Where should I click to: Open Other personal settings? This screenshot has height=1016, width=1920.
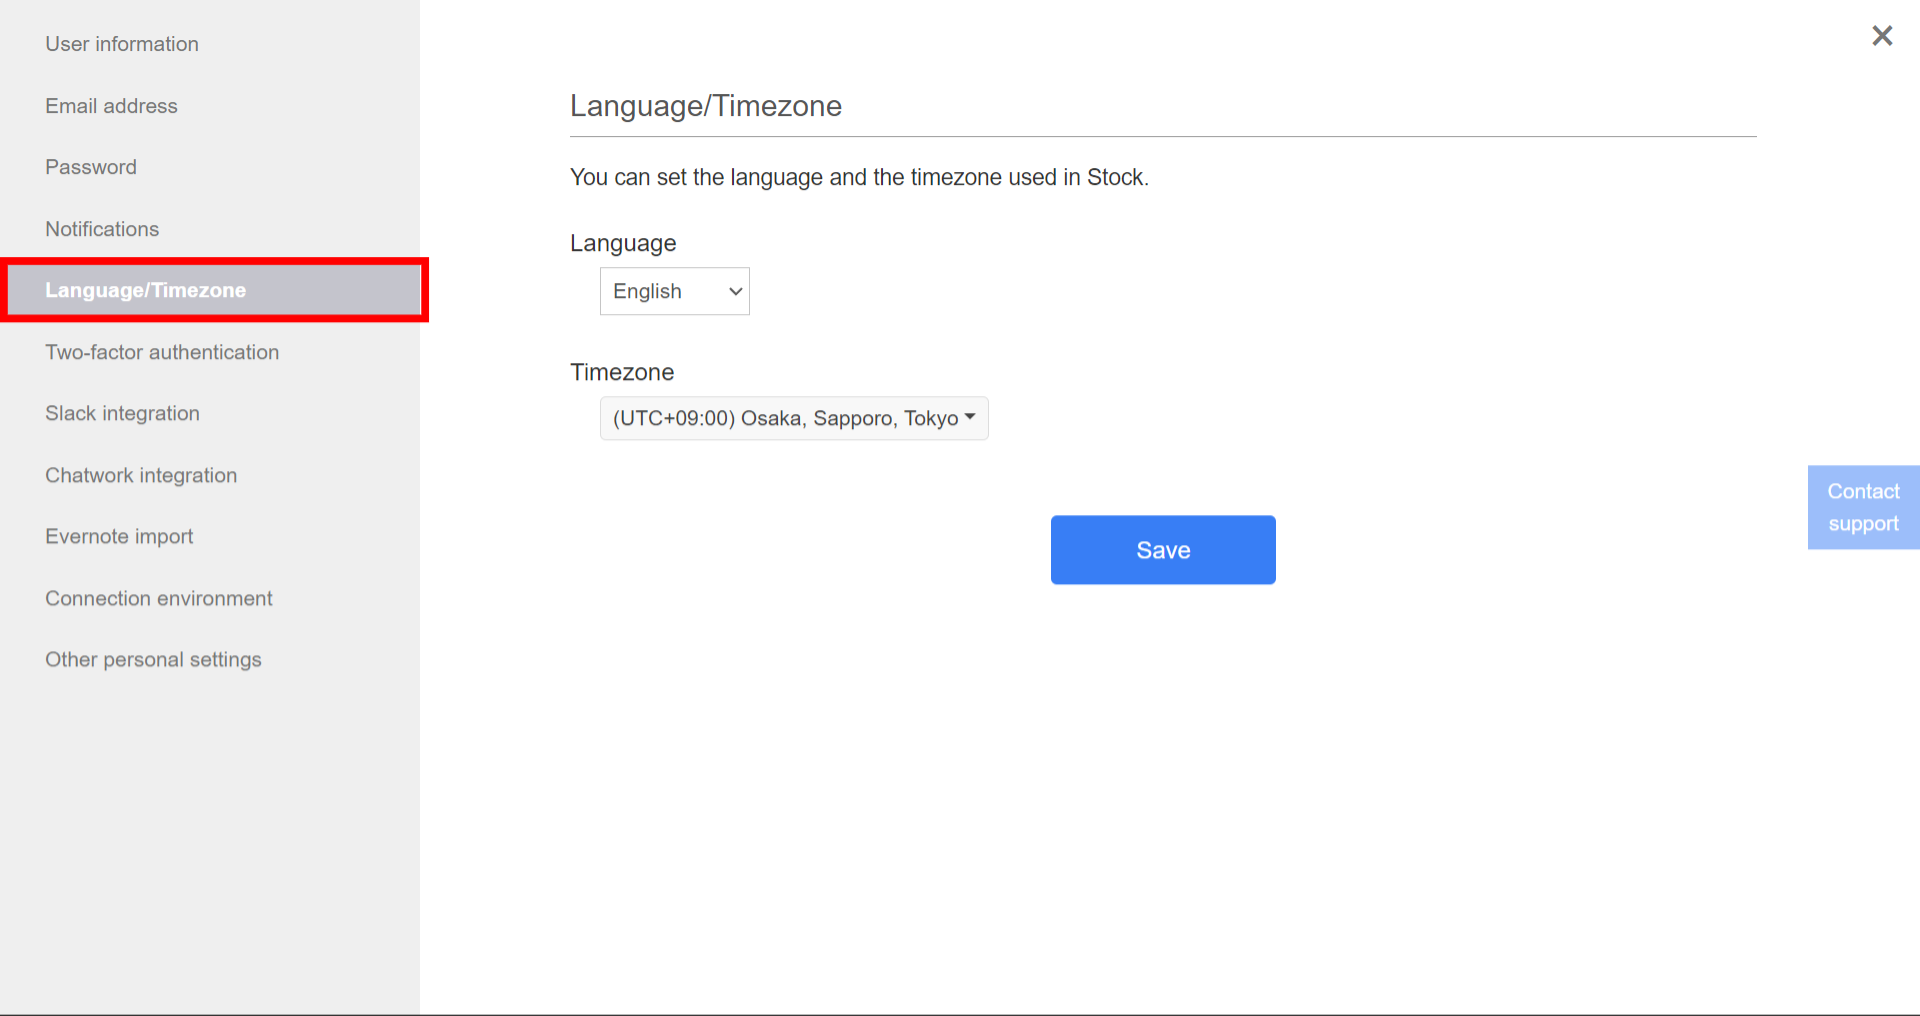153,659
